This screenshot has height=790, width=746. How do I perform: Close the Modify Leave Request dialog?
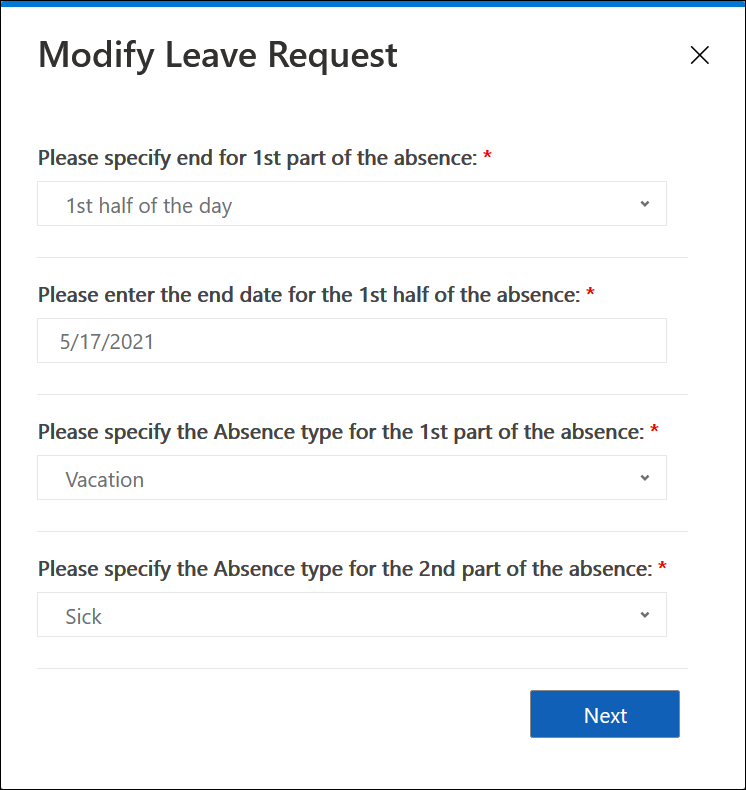click(x=700, y=56)
